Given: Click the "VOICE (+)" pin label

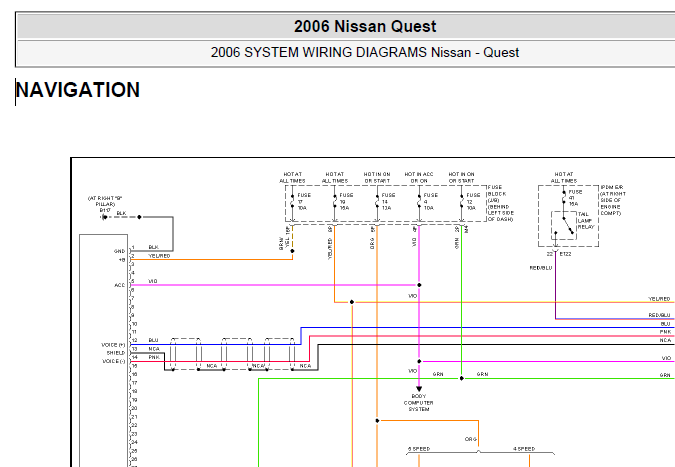Looking at the screenshot, I should (113, 345).
